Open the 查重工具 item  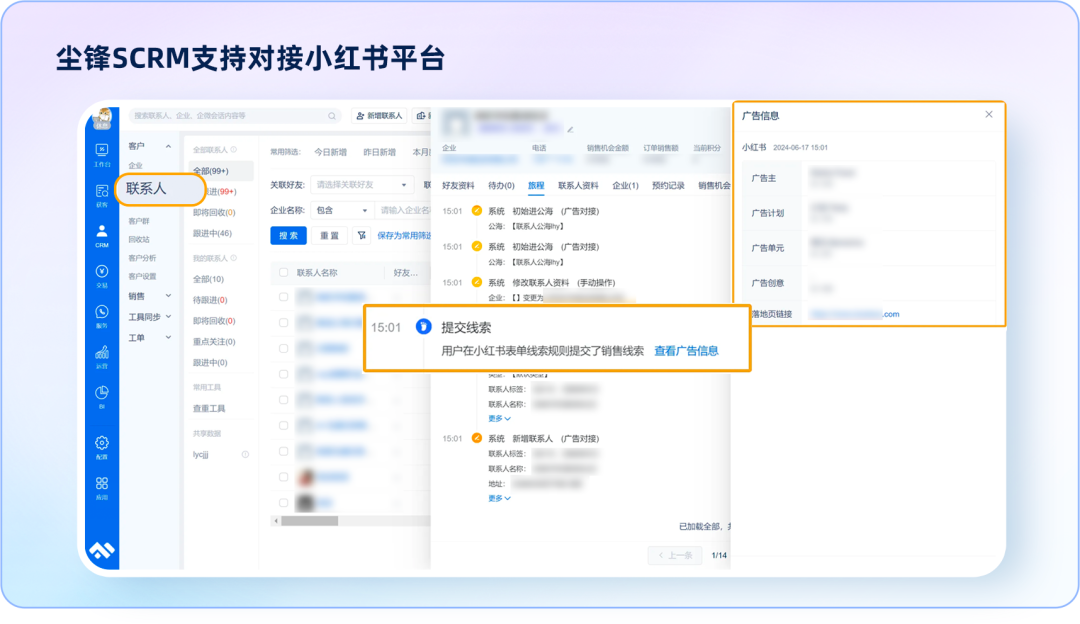(209, 408)
